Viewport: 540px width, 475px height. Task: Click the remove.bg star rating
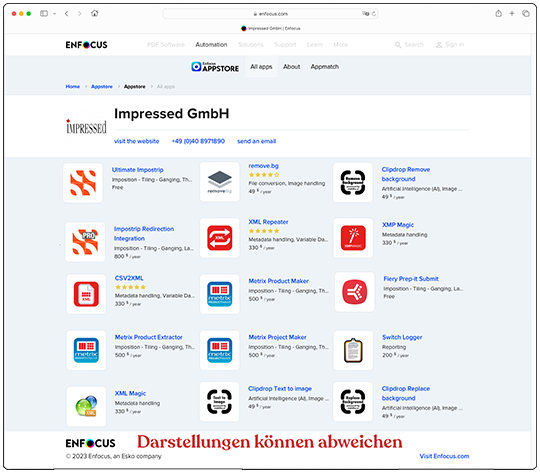pos(264,175)
